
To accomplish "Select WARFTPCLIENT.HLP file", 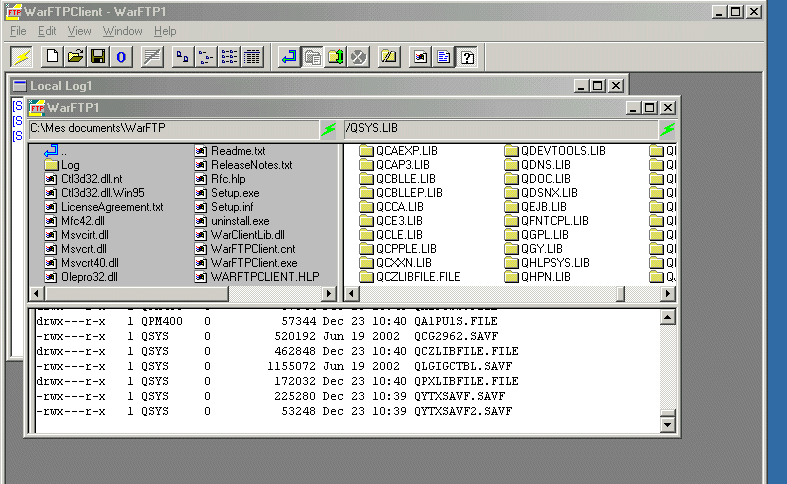I will (257, 277).
